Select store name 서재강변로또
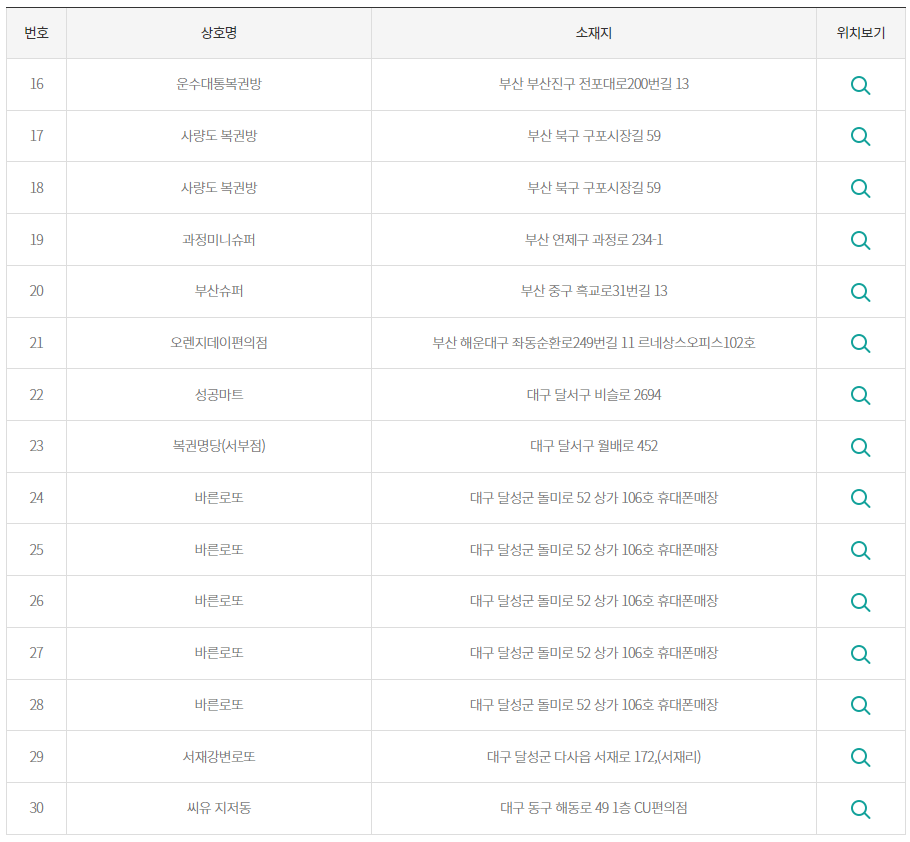The image size is (910, 842). (219, 757)
